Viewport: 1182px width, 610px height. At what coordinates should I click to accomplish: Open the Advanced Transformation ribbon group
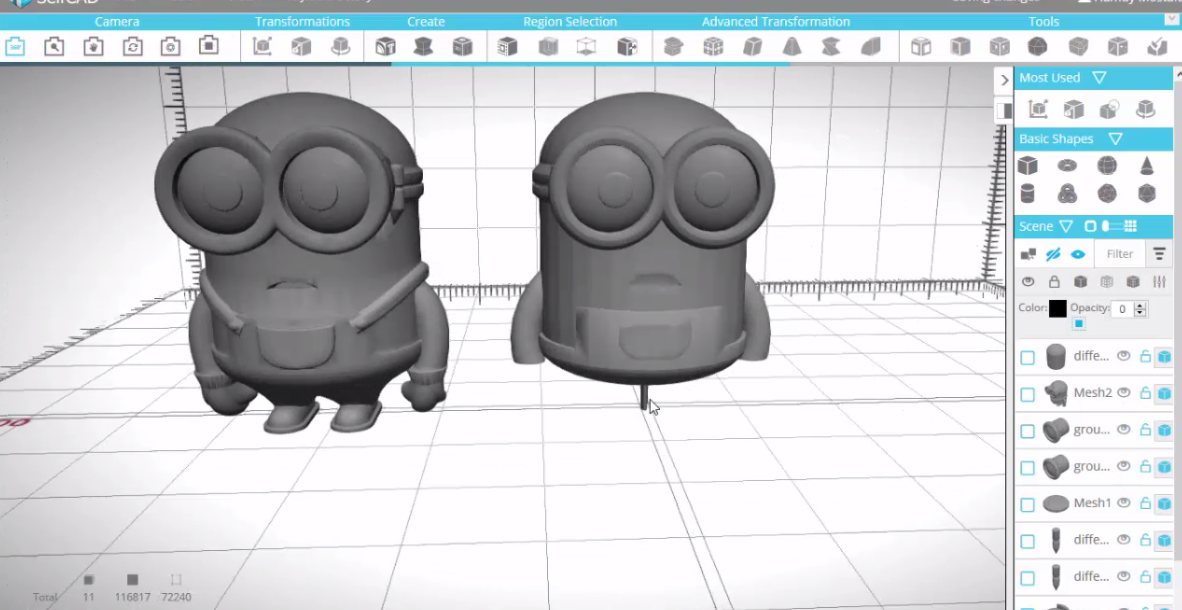click(776, 22)
